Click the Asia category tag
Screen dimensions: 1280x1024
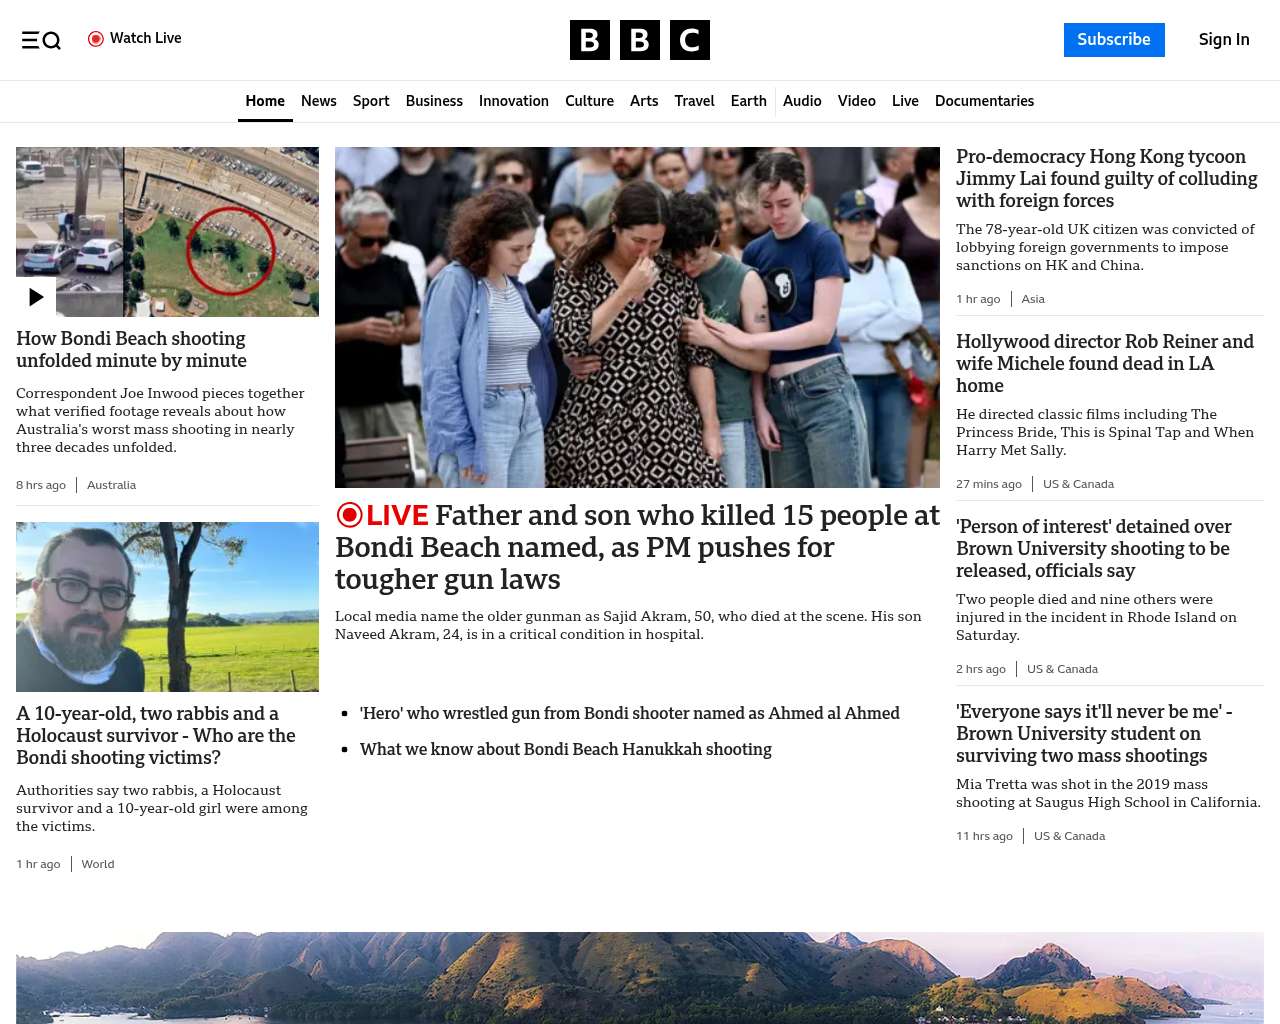point(1032,299)
